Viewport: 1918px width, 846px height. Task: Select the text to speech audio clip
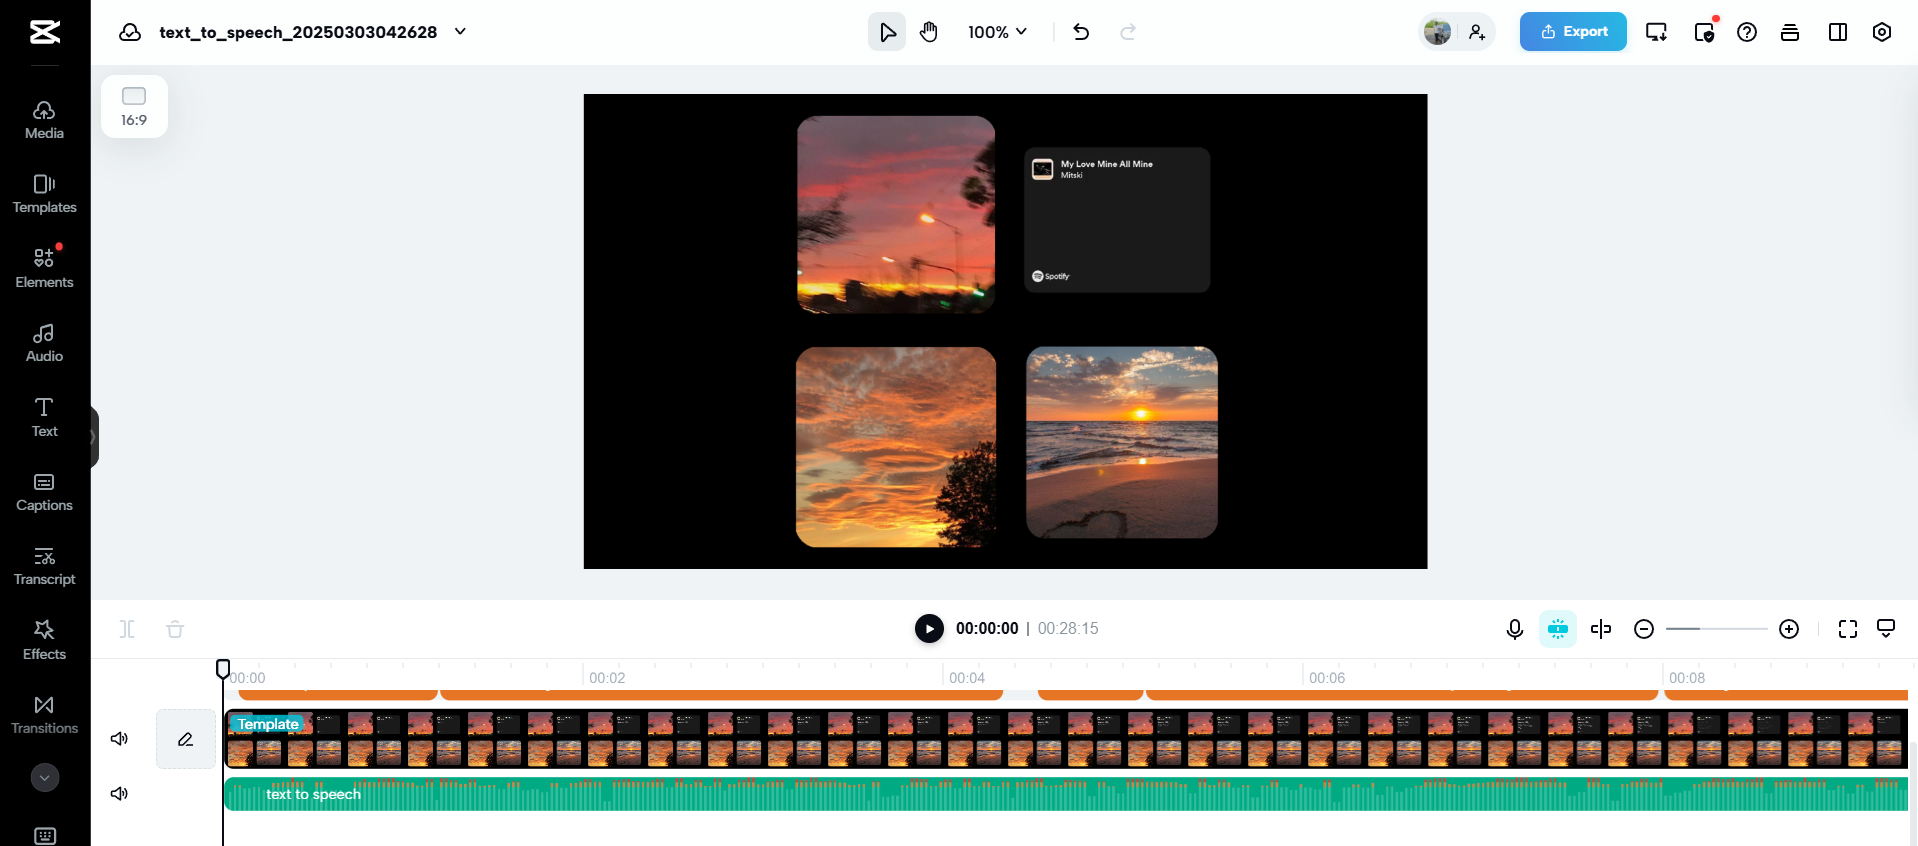(1066, 794)
